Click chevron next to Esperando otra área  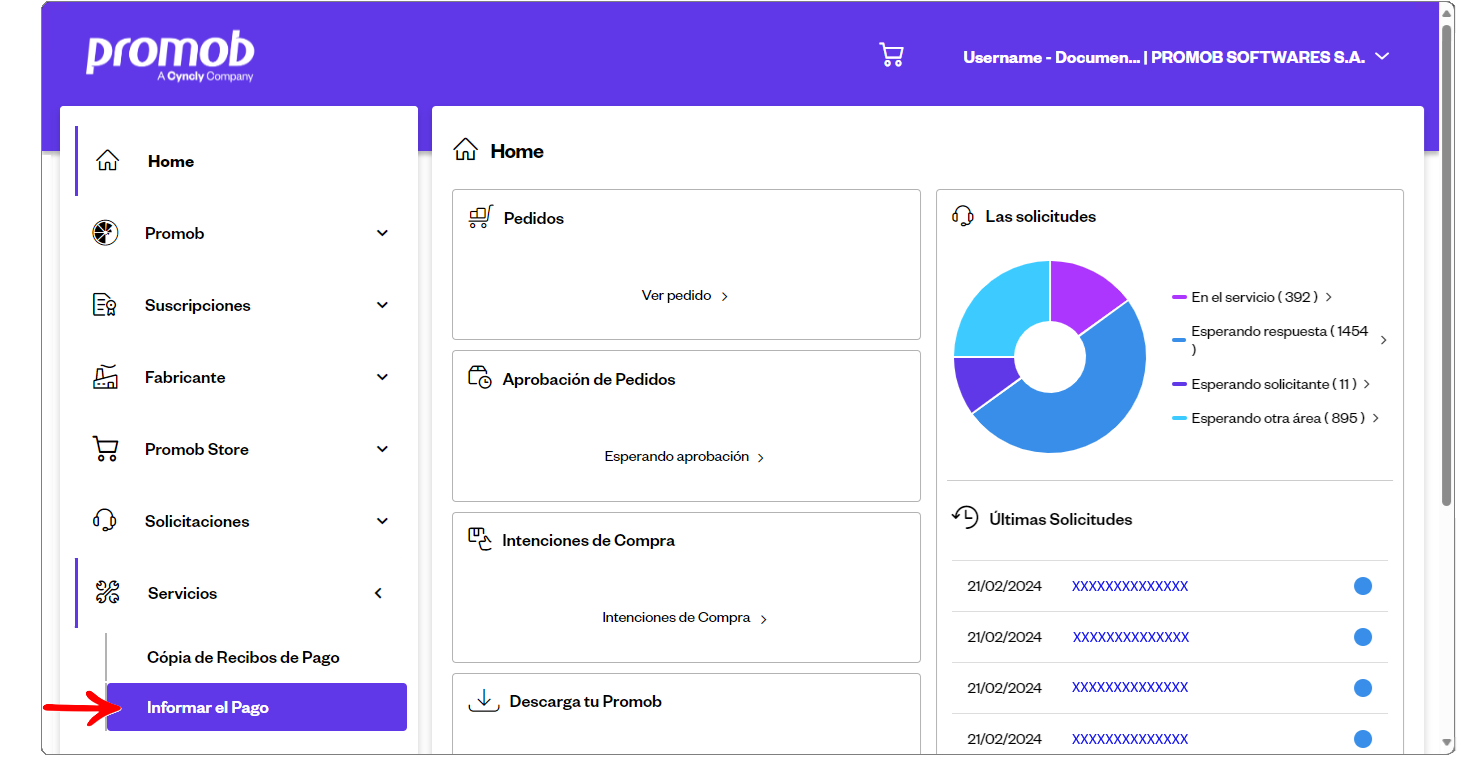tap(1376, 418)
